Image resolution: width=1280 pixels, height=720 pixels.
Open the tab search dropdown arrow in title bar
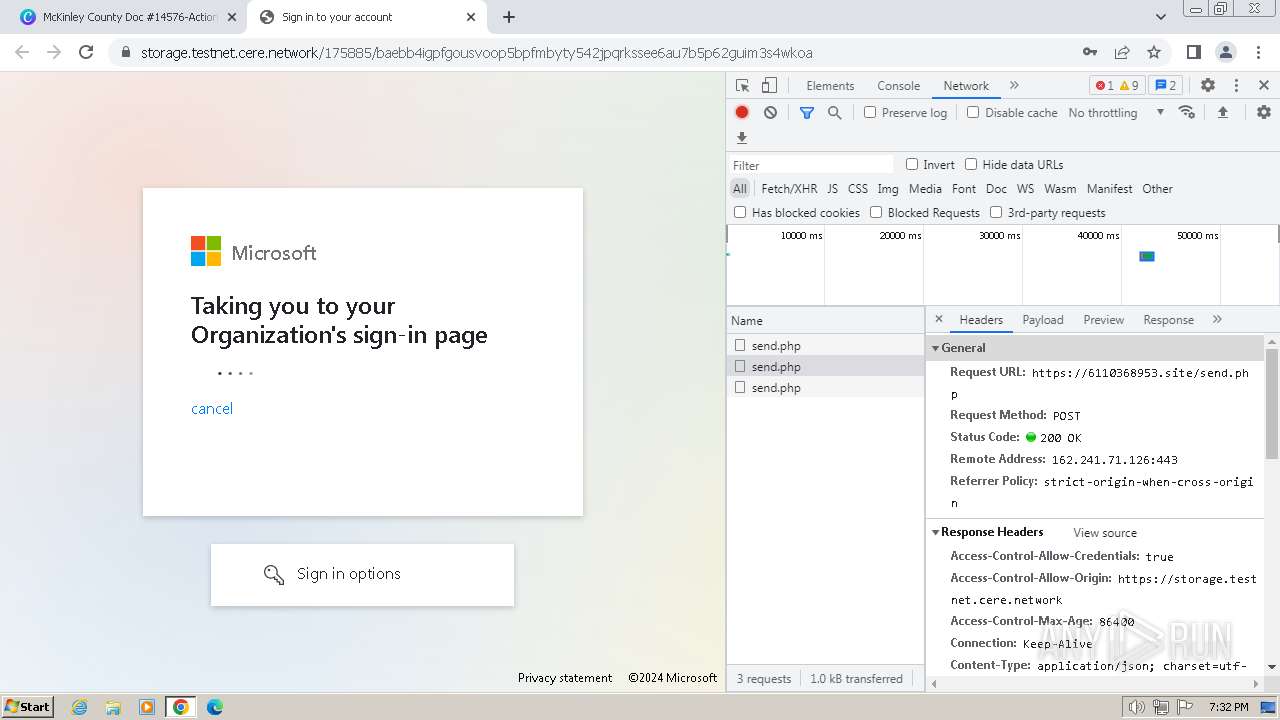(1161, 17)
